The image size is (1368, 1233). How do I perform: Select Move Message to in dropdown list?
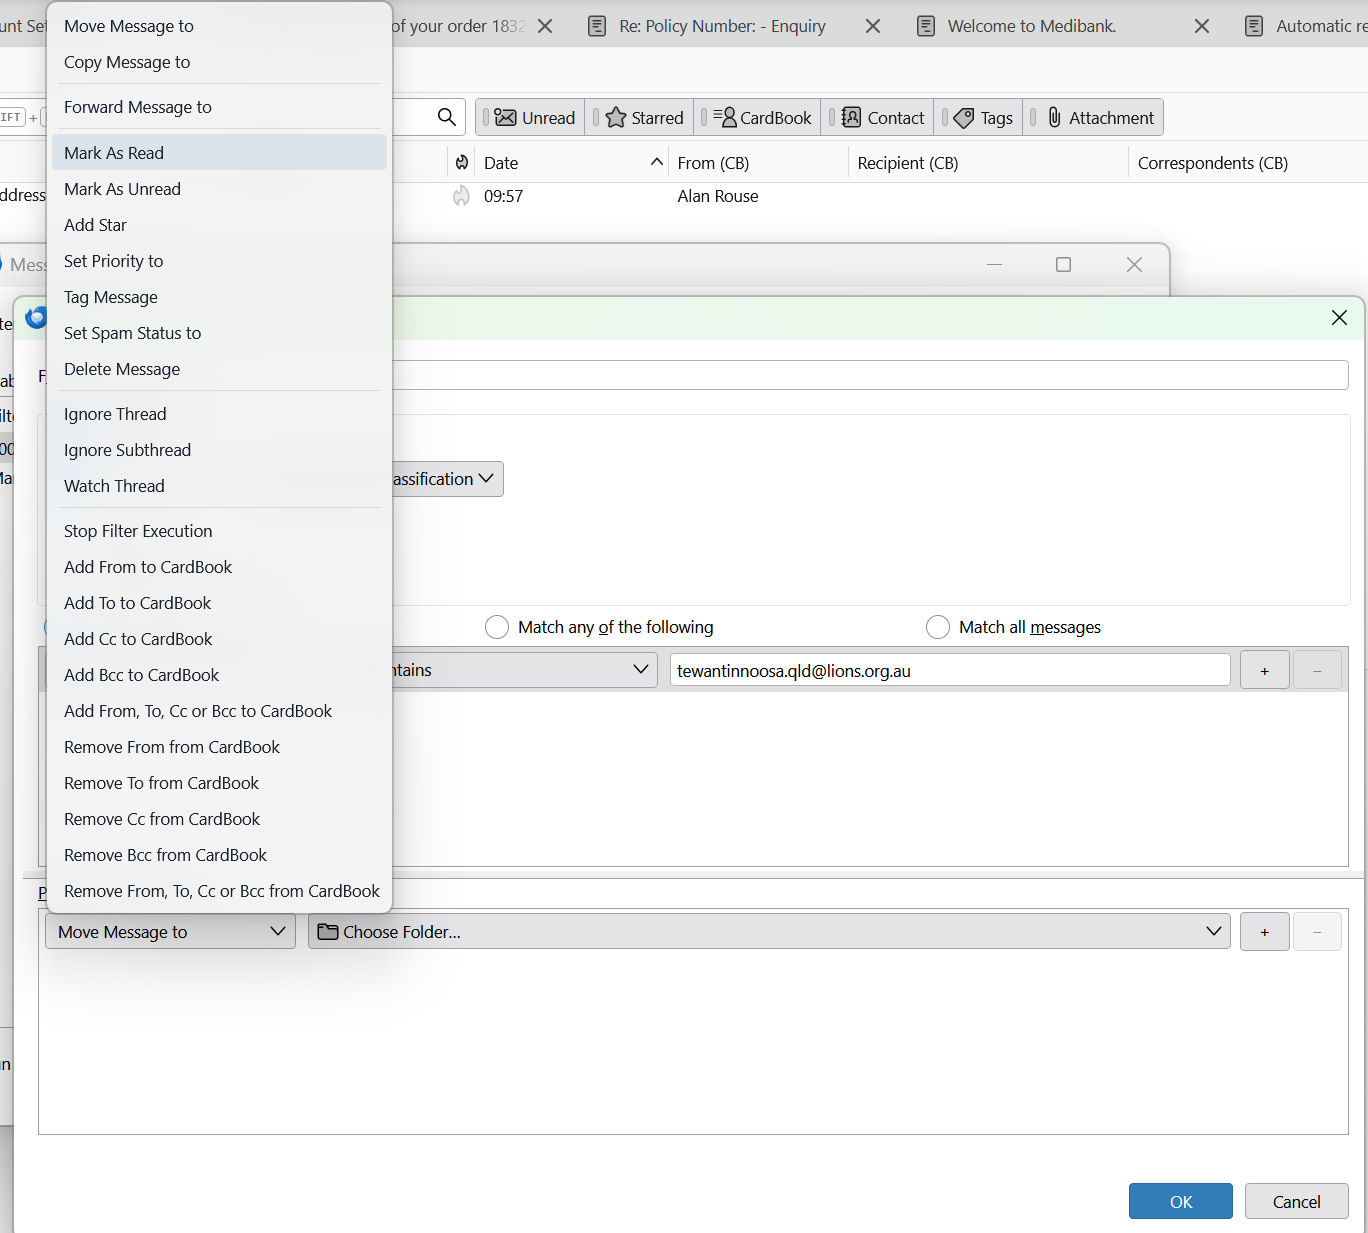click(219, 26)
